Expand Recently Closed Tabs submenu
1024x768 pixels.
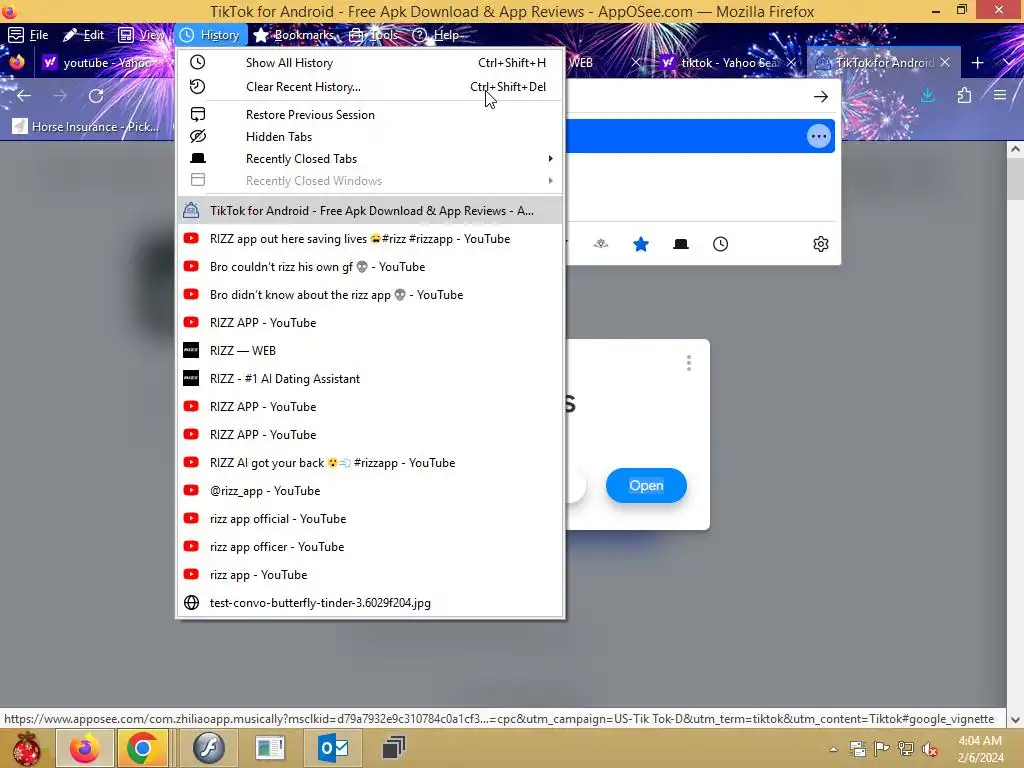370,159
